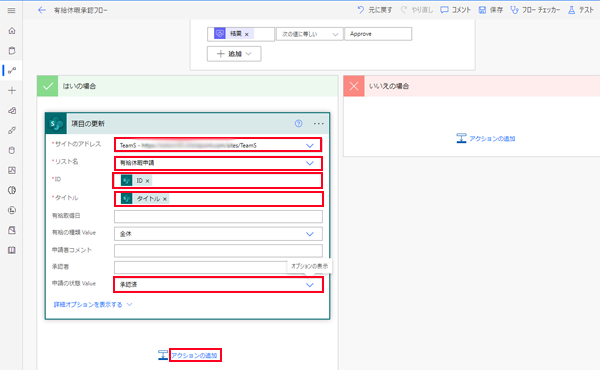Click the SharePoint icon of 項目の更新
600x370 pixels.
click(56, 124)
